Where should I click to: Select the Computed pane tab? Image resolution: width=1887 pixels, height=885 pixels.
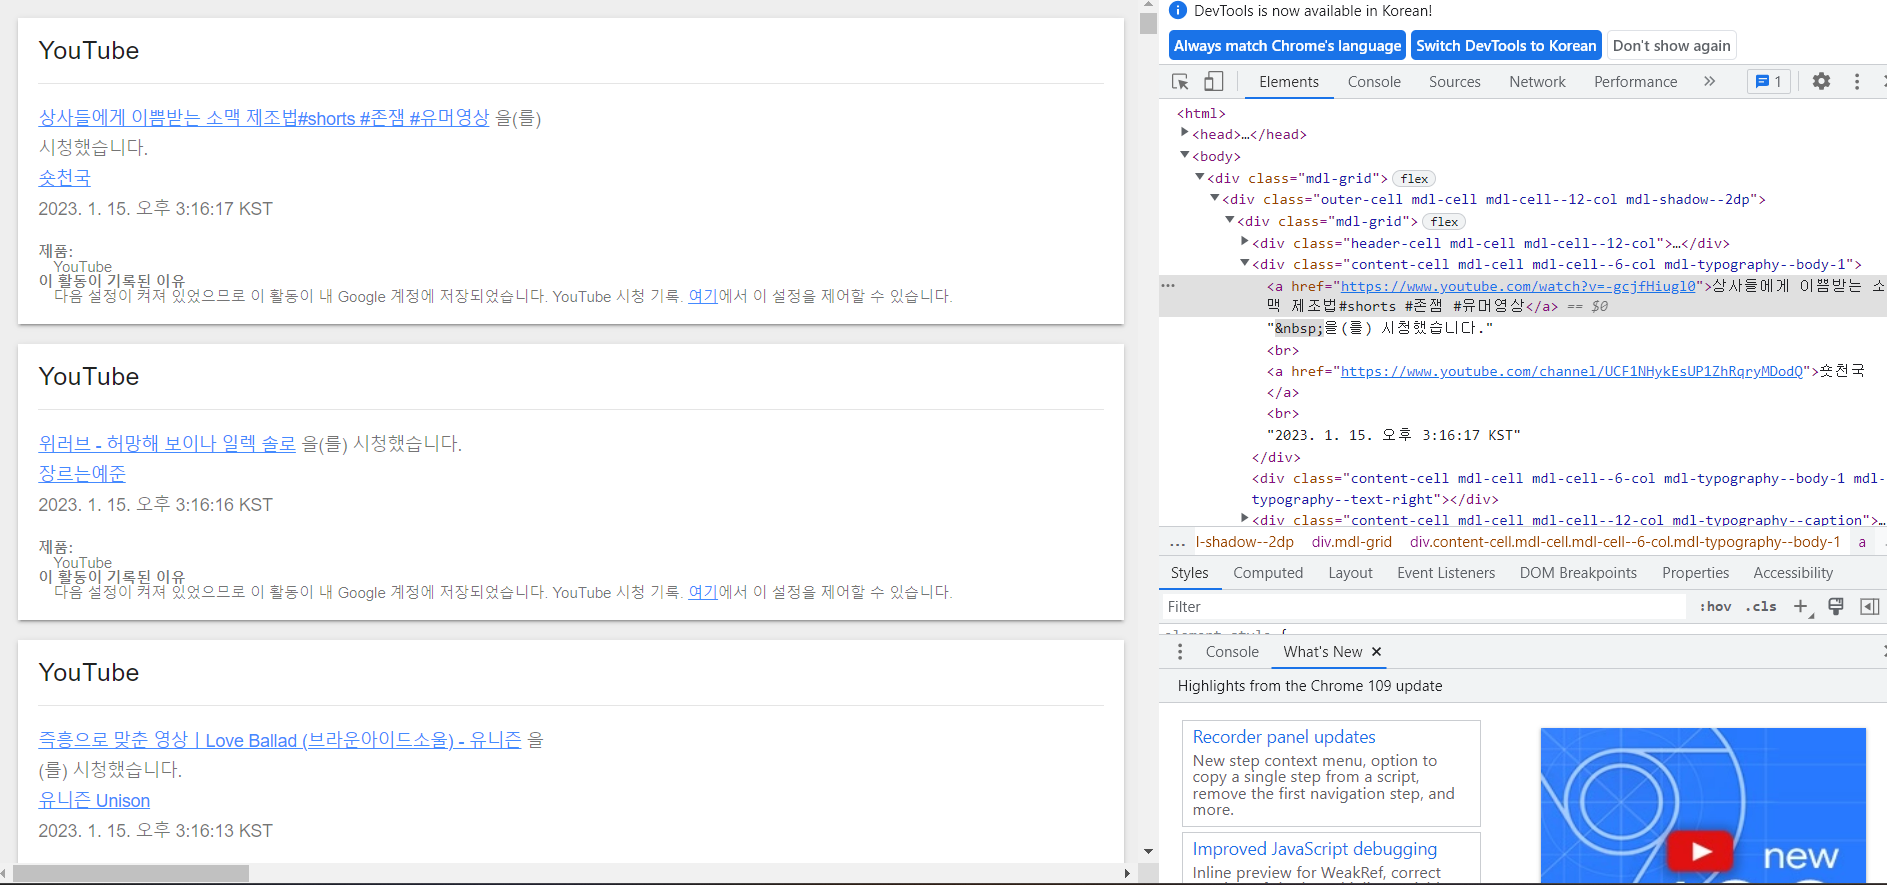tap(1268, 573)
